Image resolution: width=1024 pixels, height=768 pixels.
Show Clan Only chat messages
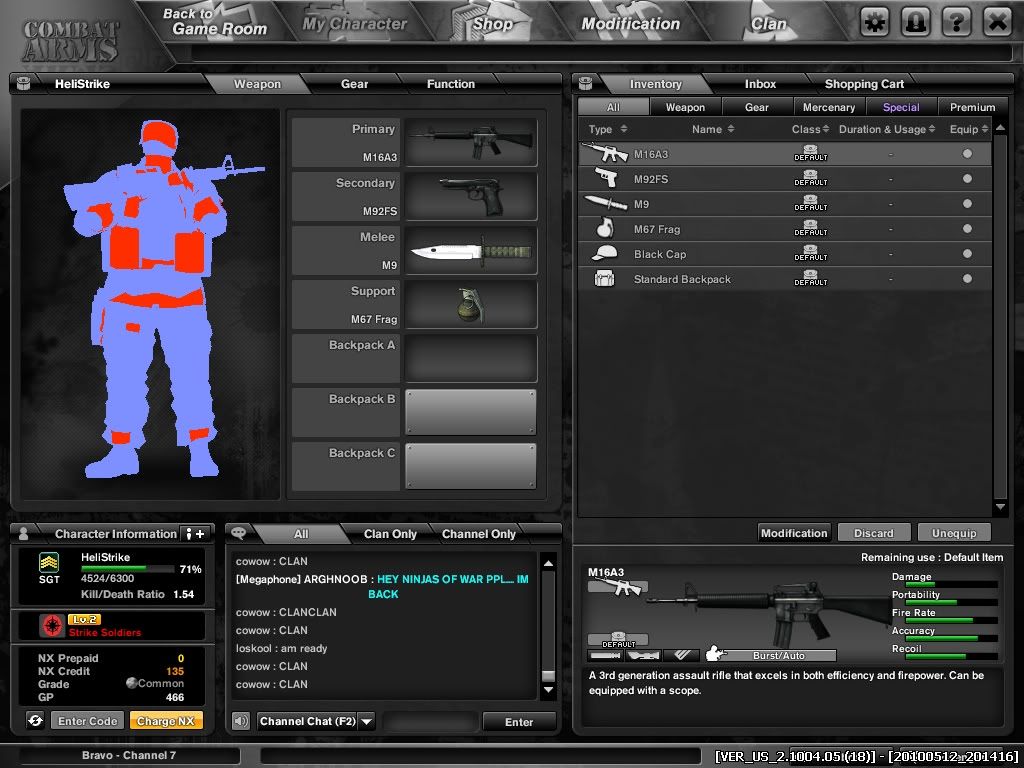coord(390,534)
